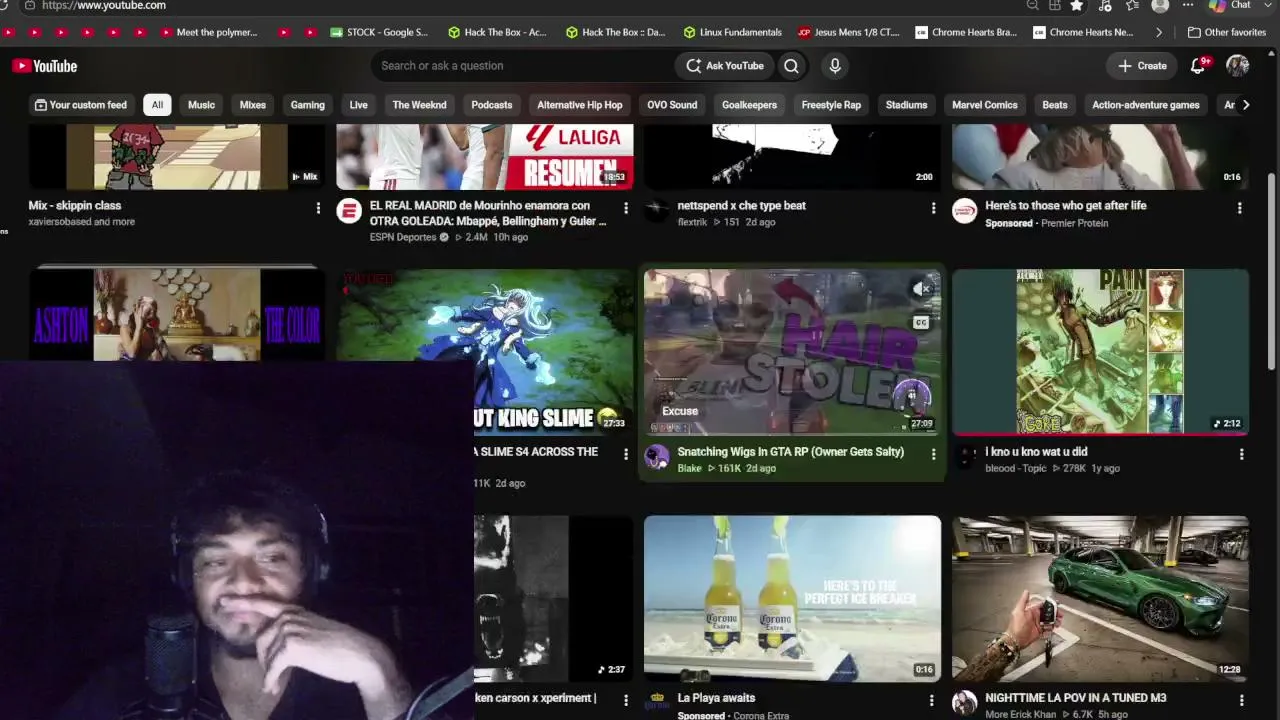Open the KING SLIME anime thumbnail
The image size is (1280, 720).
tap(485, 352)
